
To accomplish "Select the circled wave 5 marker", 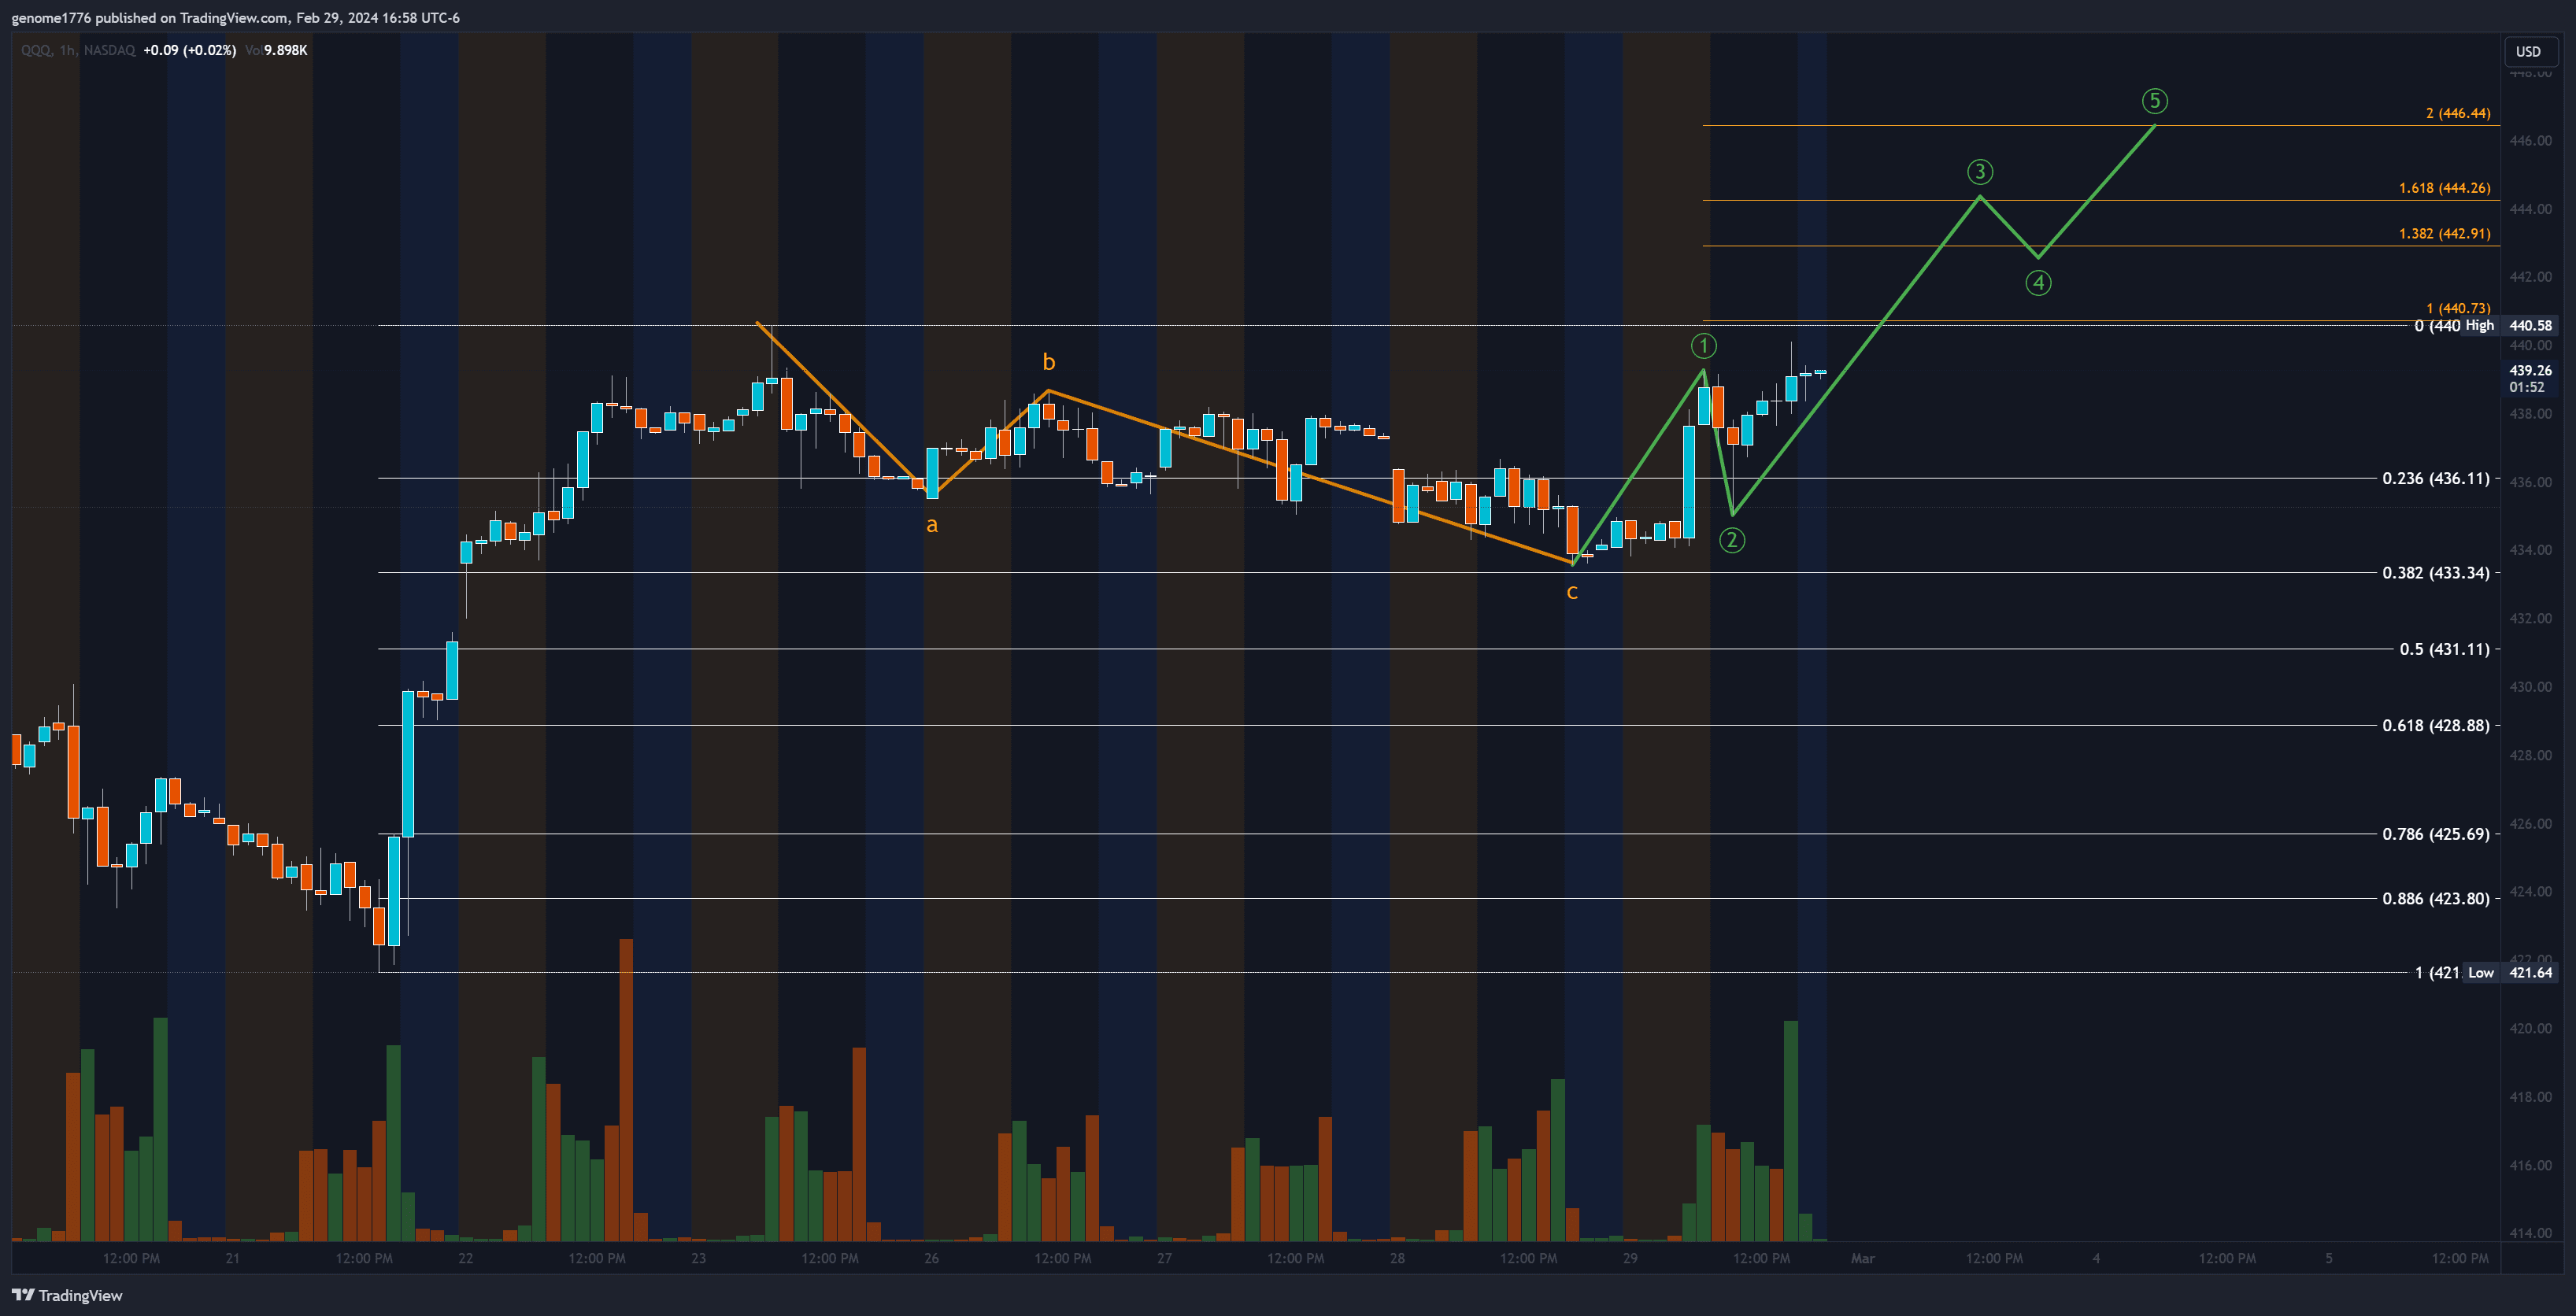I will click(2154, 101).
